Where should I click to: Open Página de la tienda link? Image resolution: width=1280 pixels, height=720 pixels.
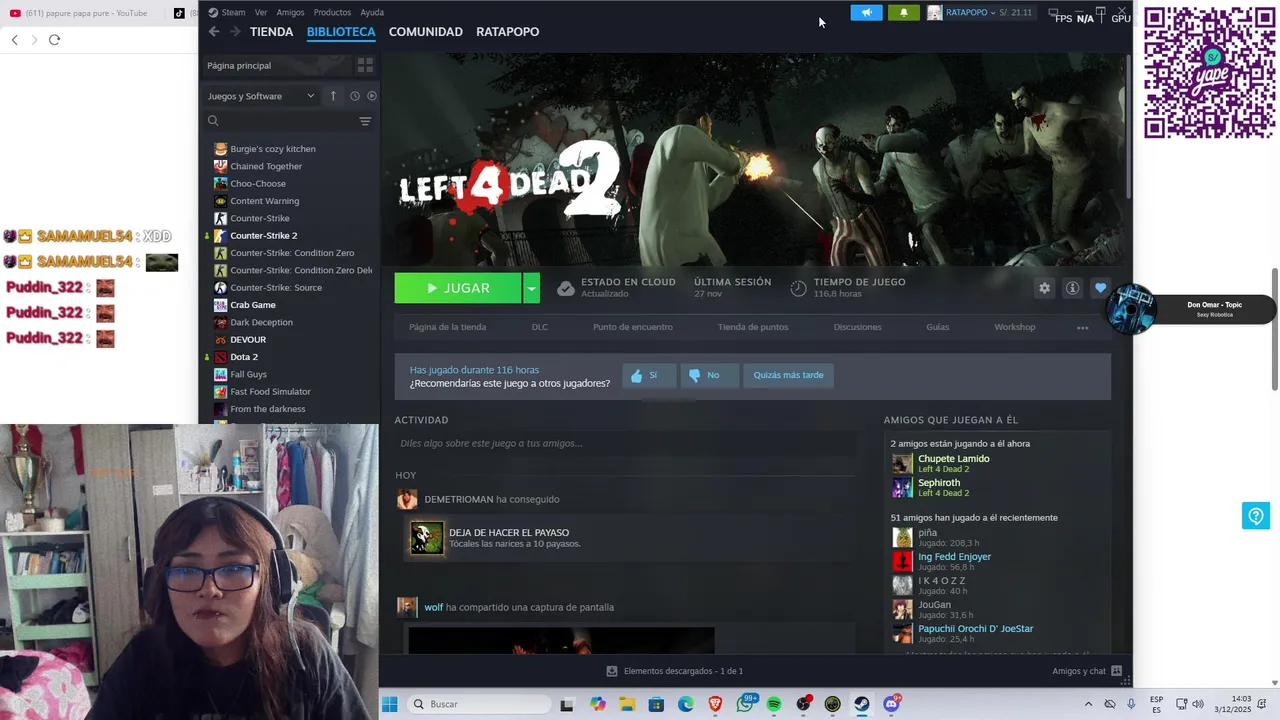tap(447, 327)
